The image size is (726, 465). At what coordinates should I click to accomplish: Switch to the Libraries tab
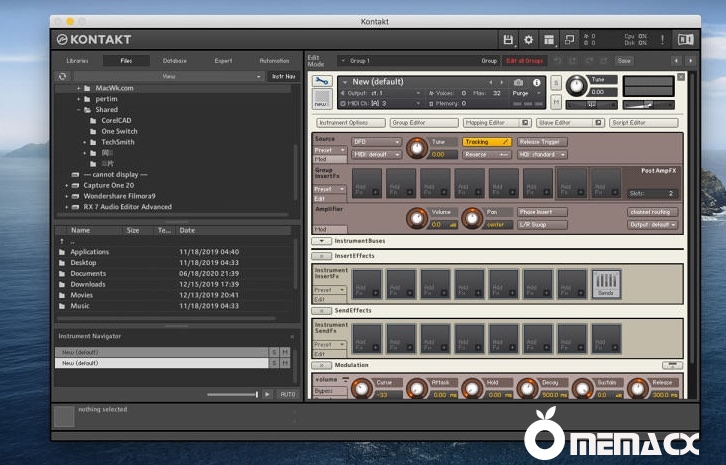tap(77, 61)
